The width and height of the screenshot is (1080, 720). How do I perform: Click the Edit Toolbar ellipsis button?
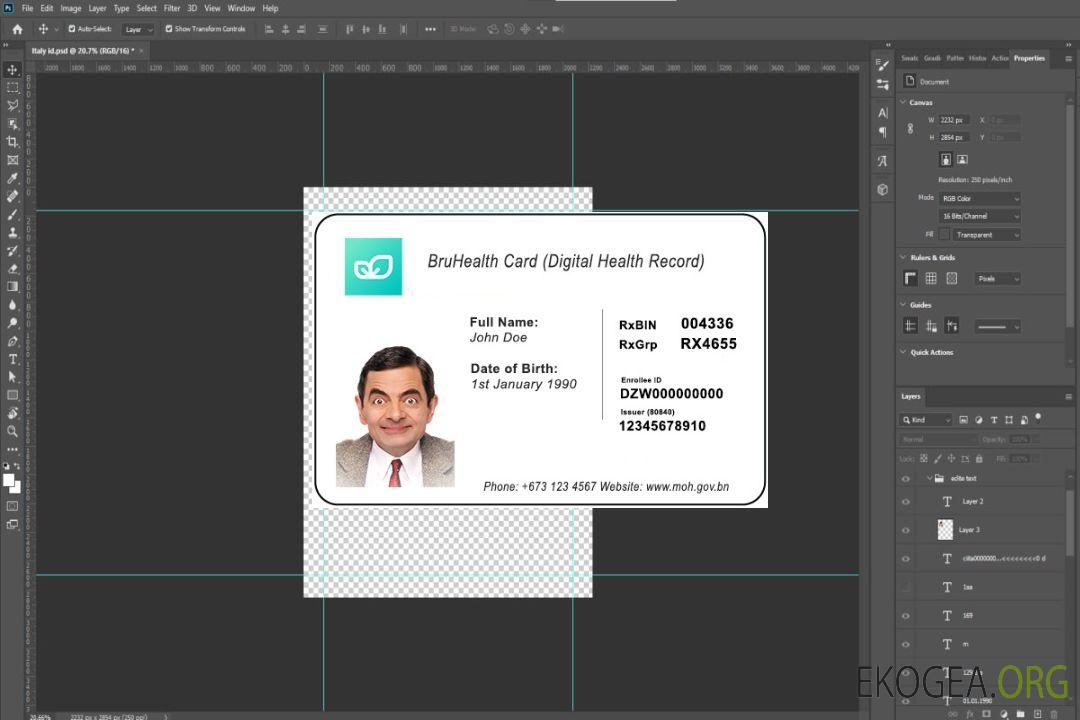point(12,449)
